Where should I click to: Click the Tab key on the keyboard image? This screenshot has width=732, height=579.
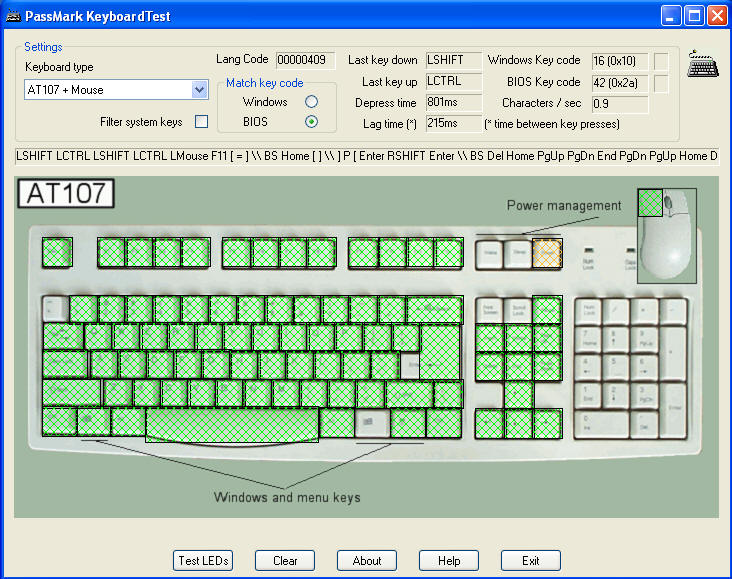pyautogui.click(x=63, y=337)
